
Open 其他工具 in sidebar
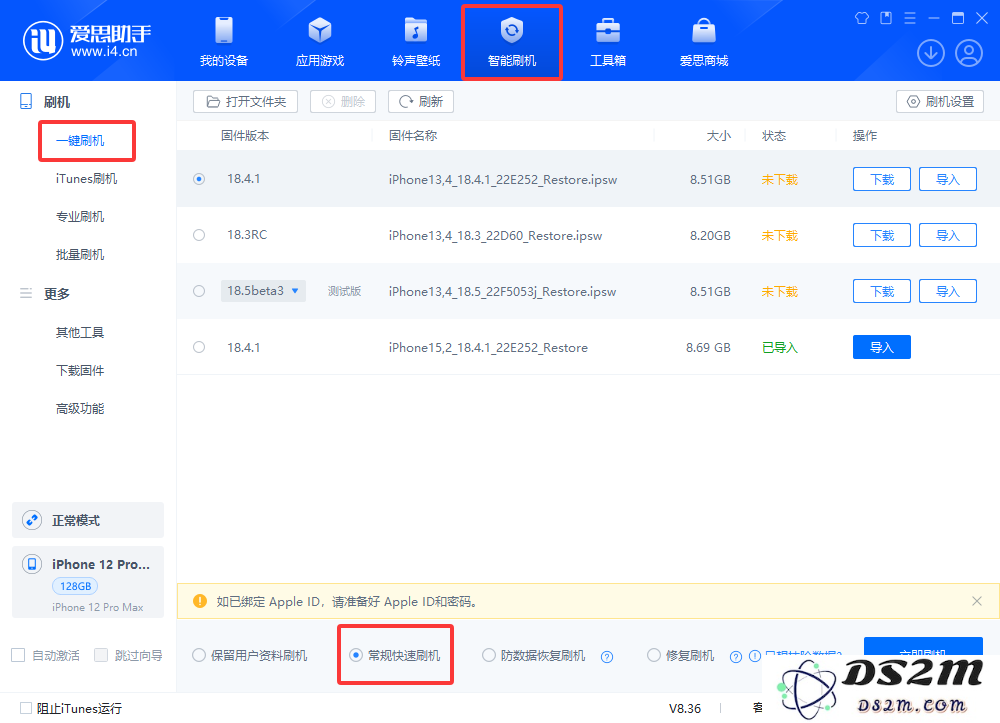(80, 333)
